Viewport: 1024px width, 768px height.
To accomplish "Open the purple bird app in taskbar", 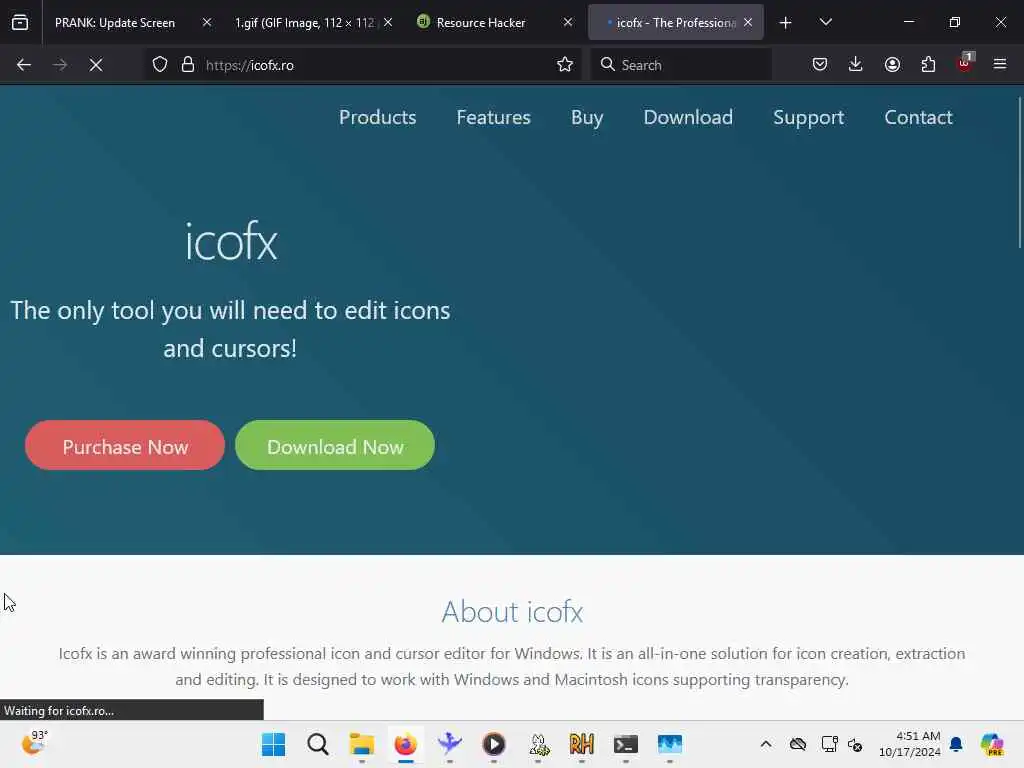I will click(449, 744).
